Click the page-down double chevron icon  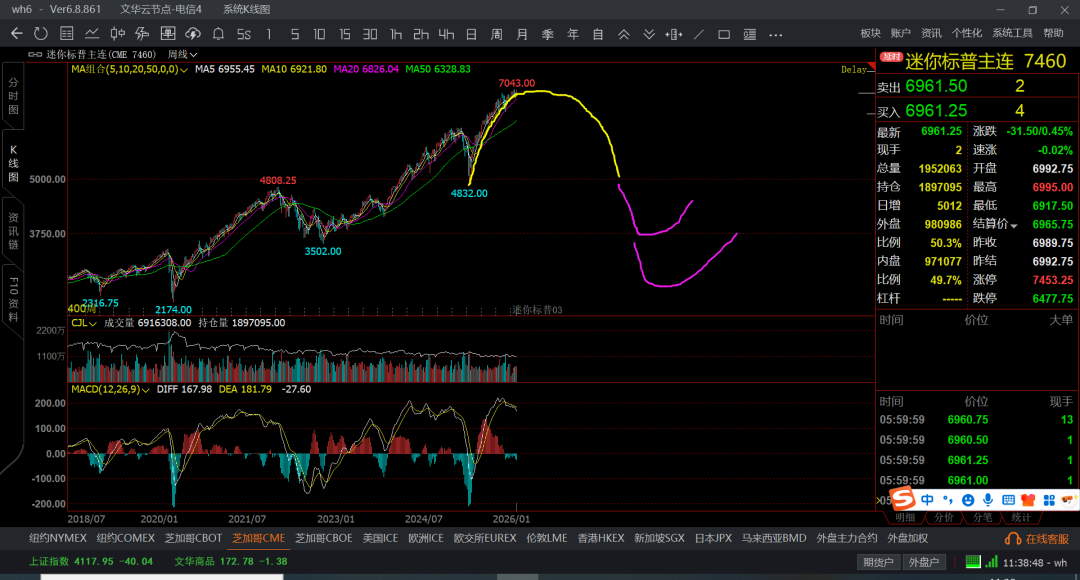coord(649,34)
